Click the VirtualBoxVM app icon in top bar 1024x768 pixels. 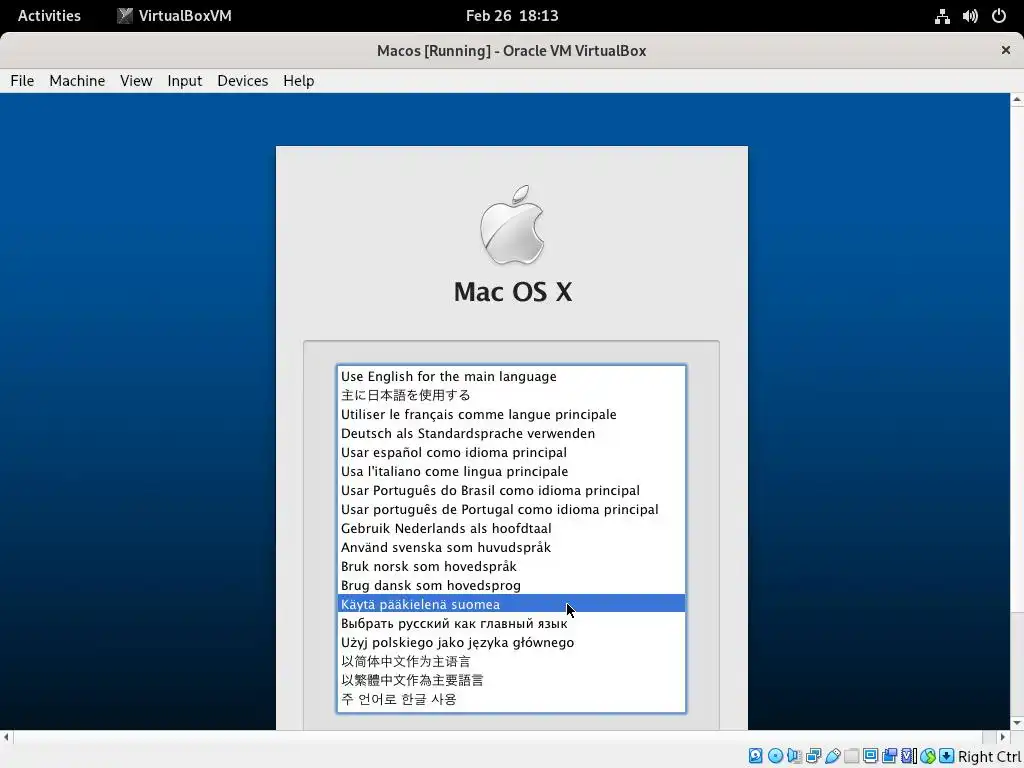pyautogui.click(x=125, y=16)
